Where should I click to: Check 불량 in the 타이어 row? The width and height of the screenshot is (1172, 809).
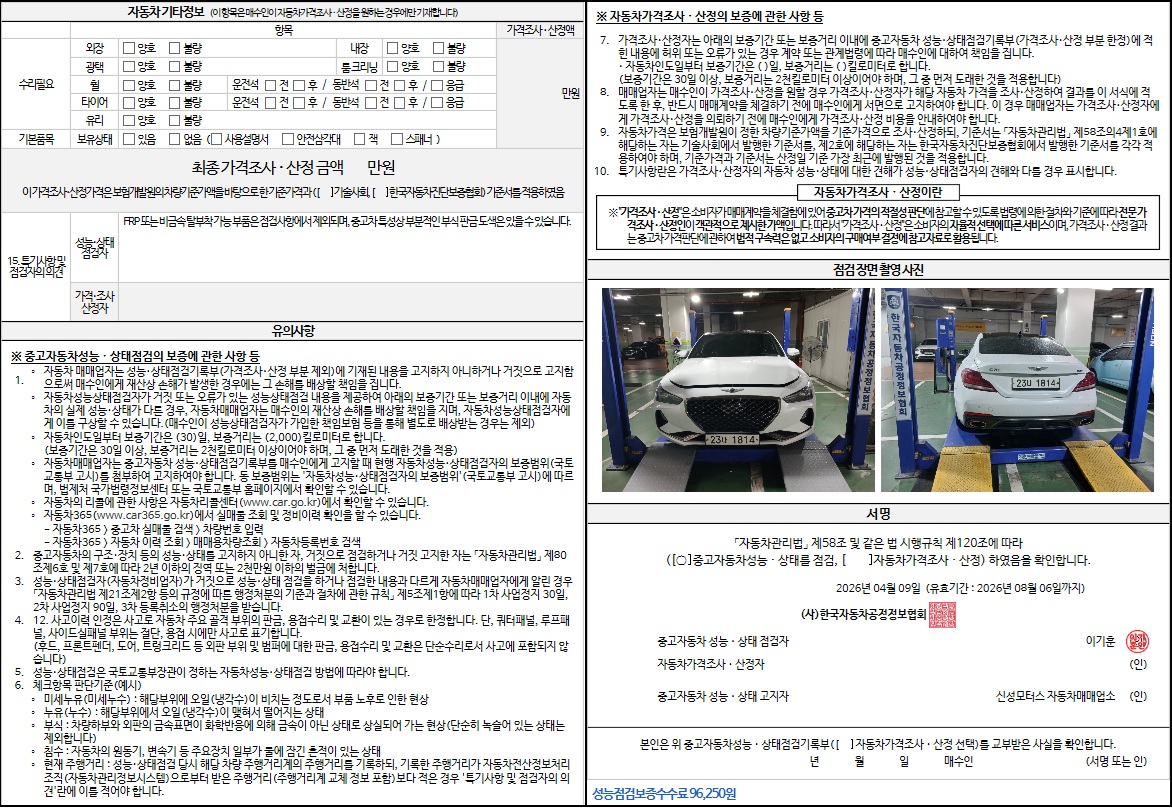pyautogui.click(x=174, y=102)
